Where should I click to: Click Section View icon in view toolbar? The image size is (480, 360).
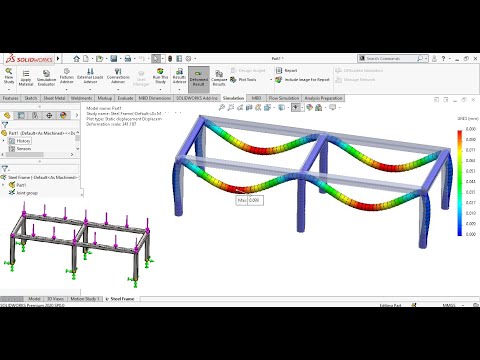tap(249, 107)
